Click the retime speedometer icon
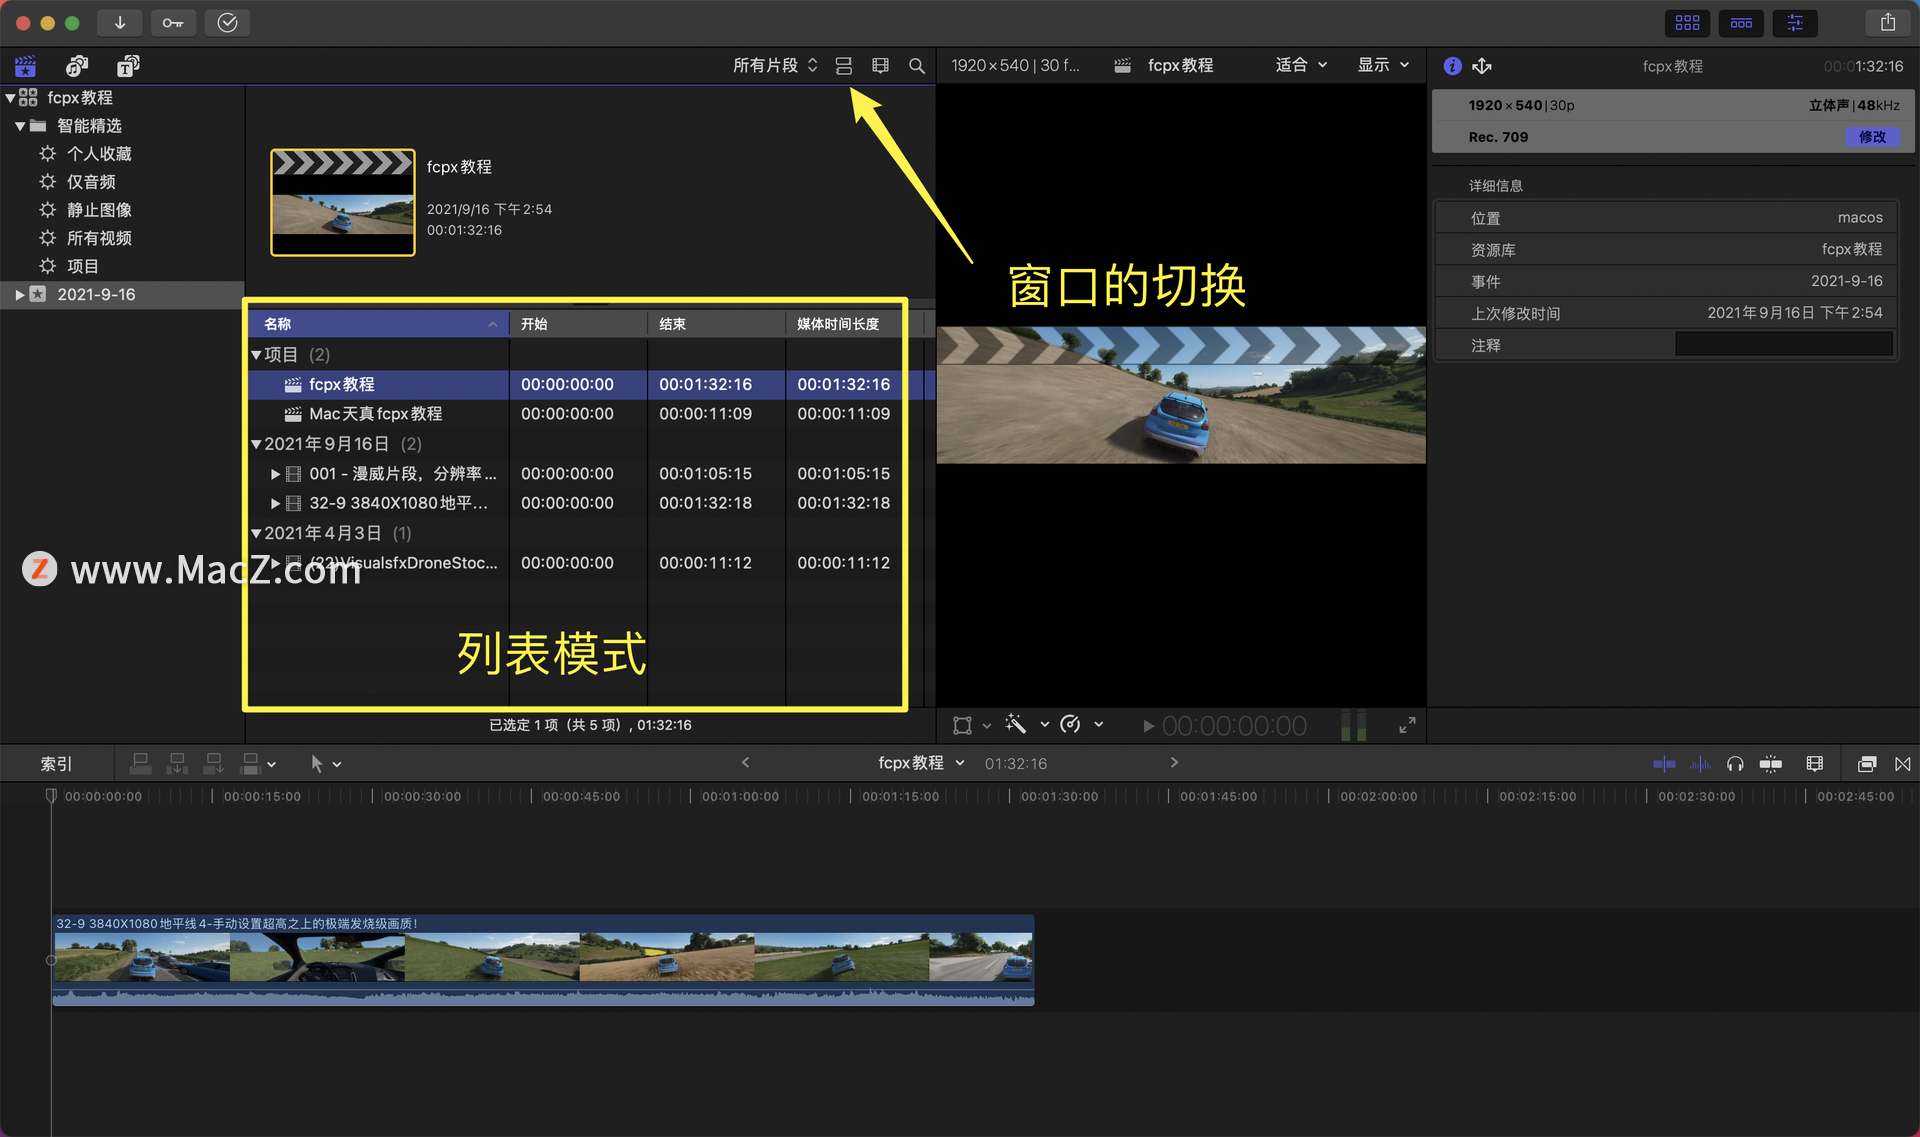 coord(1070,724)
